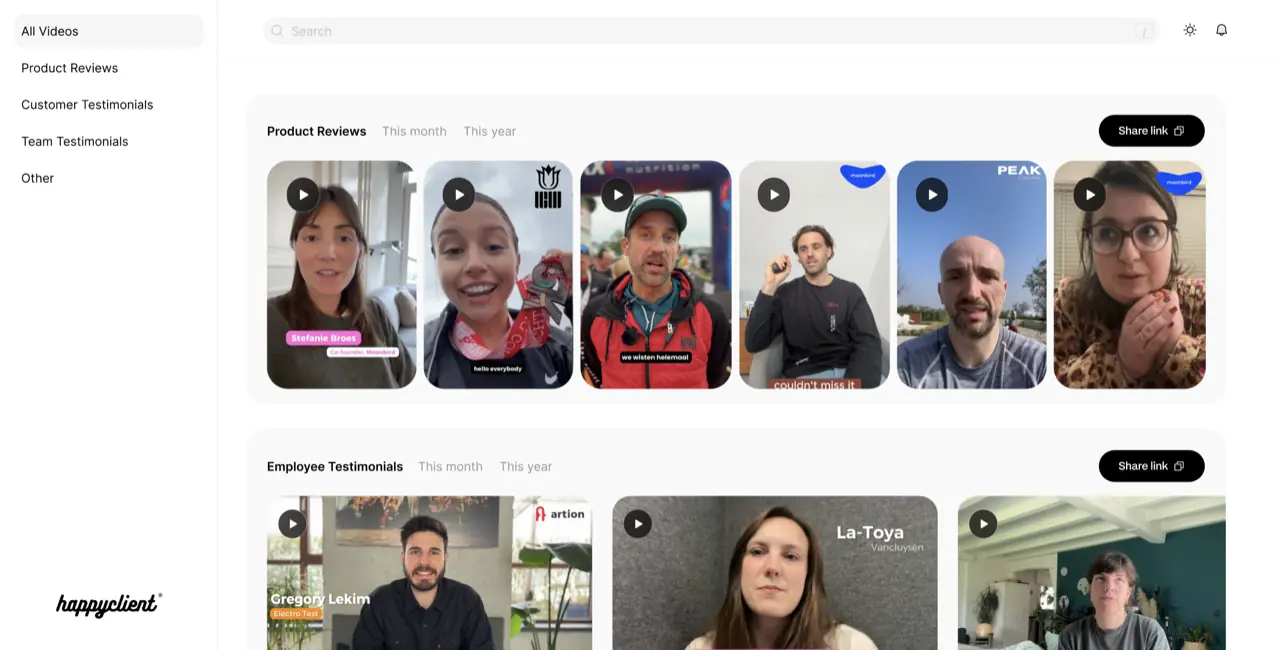Open La-Toya video thumbnail
This screenshot has height=650, width=1280.
[x=775, y=573]
